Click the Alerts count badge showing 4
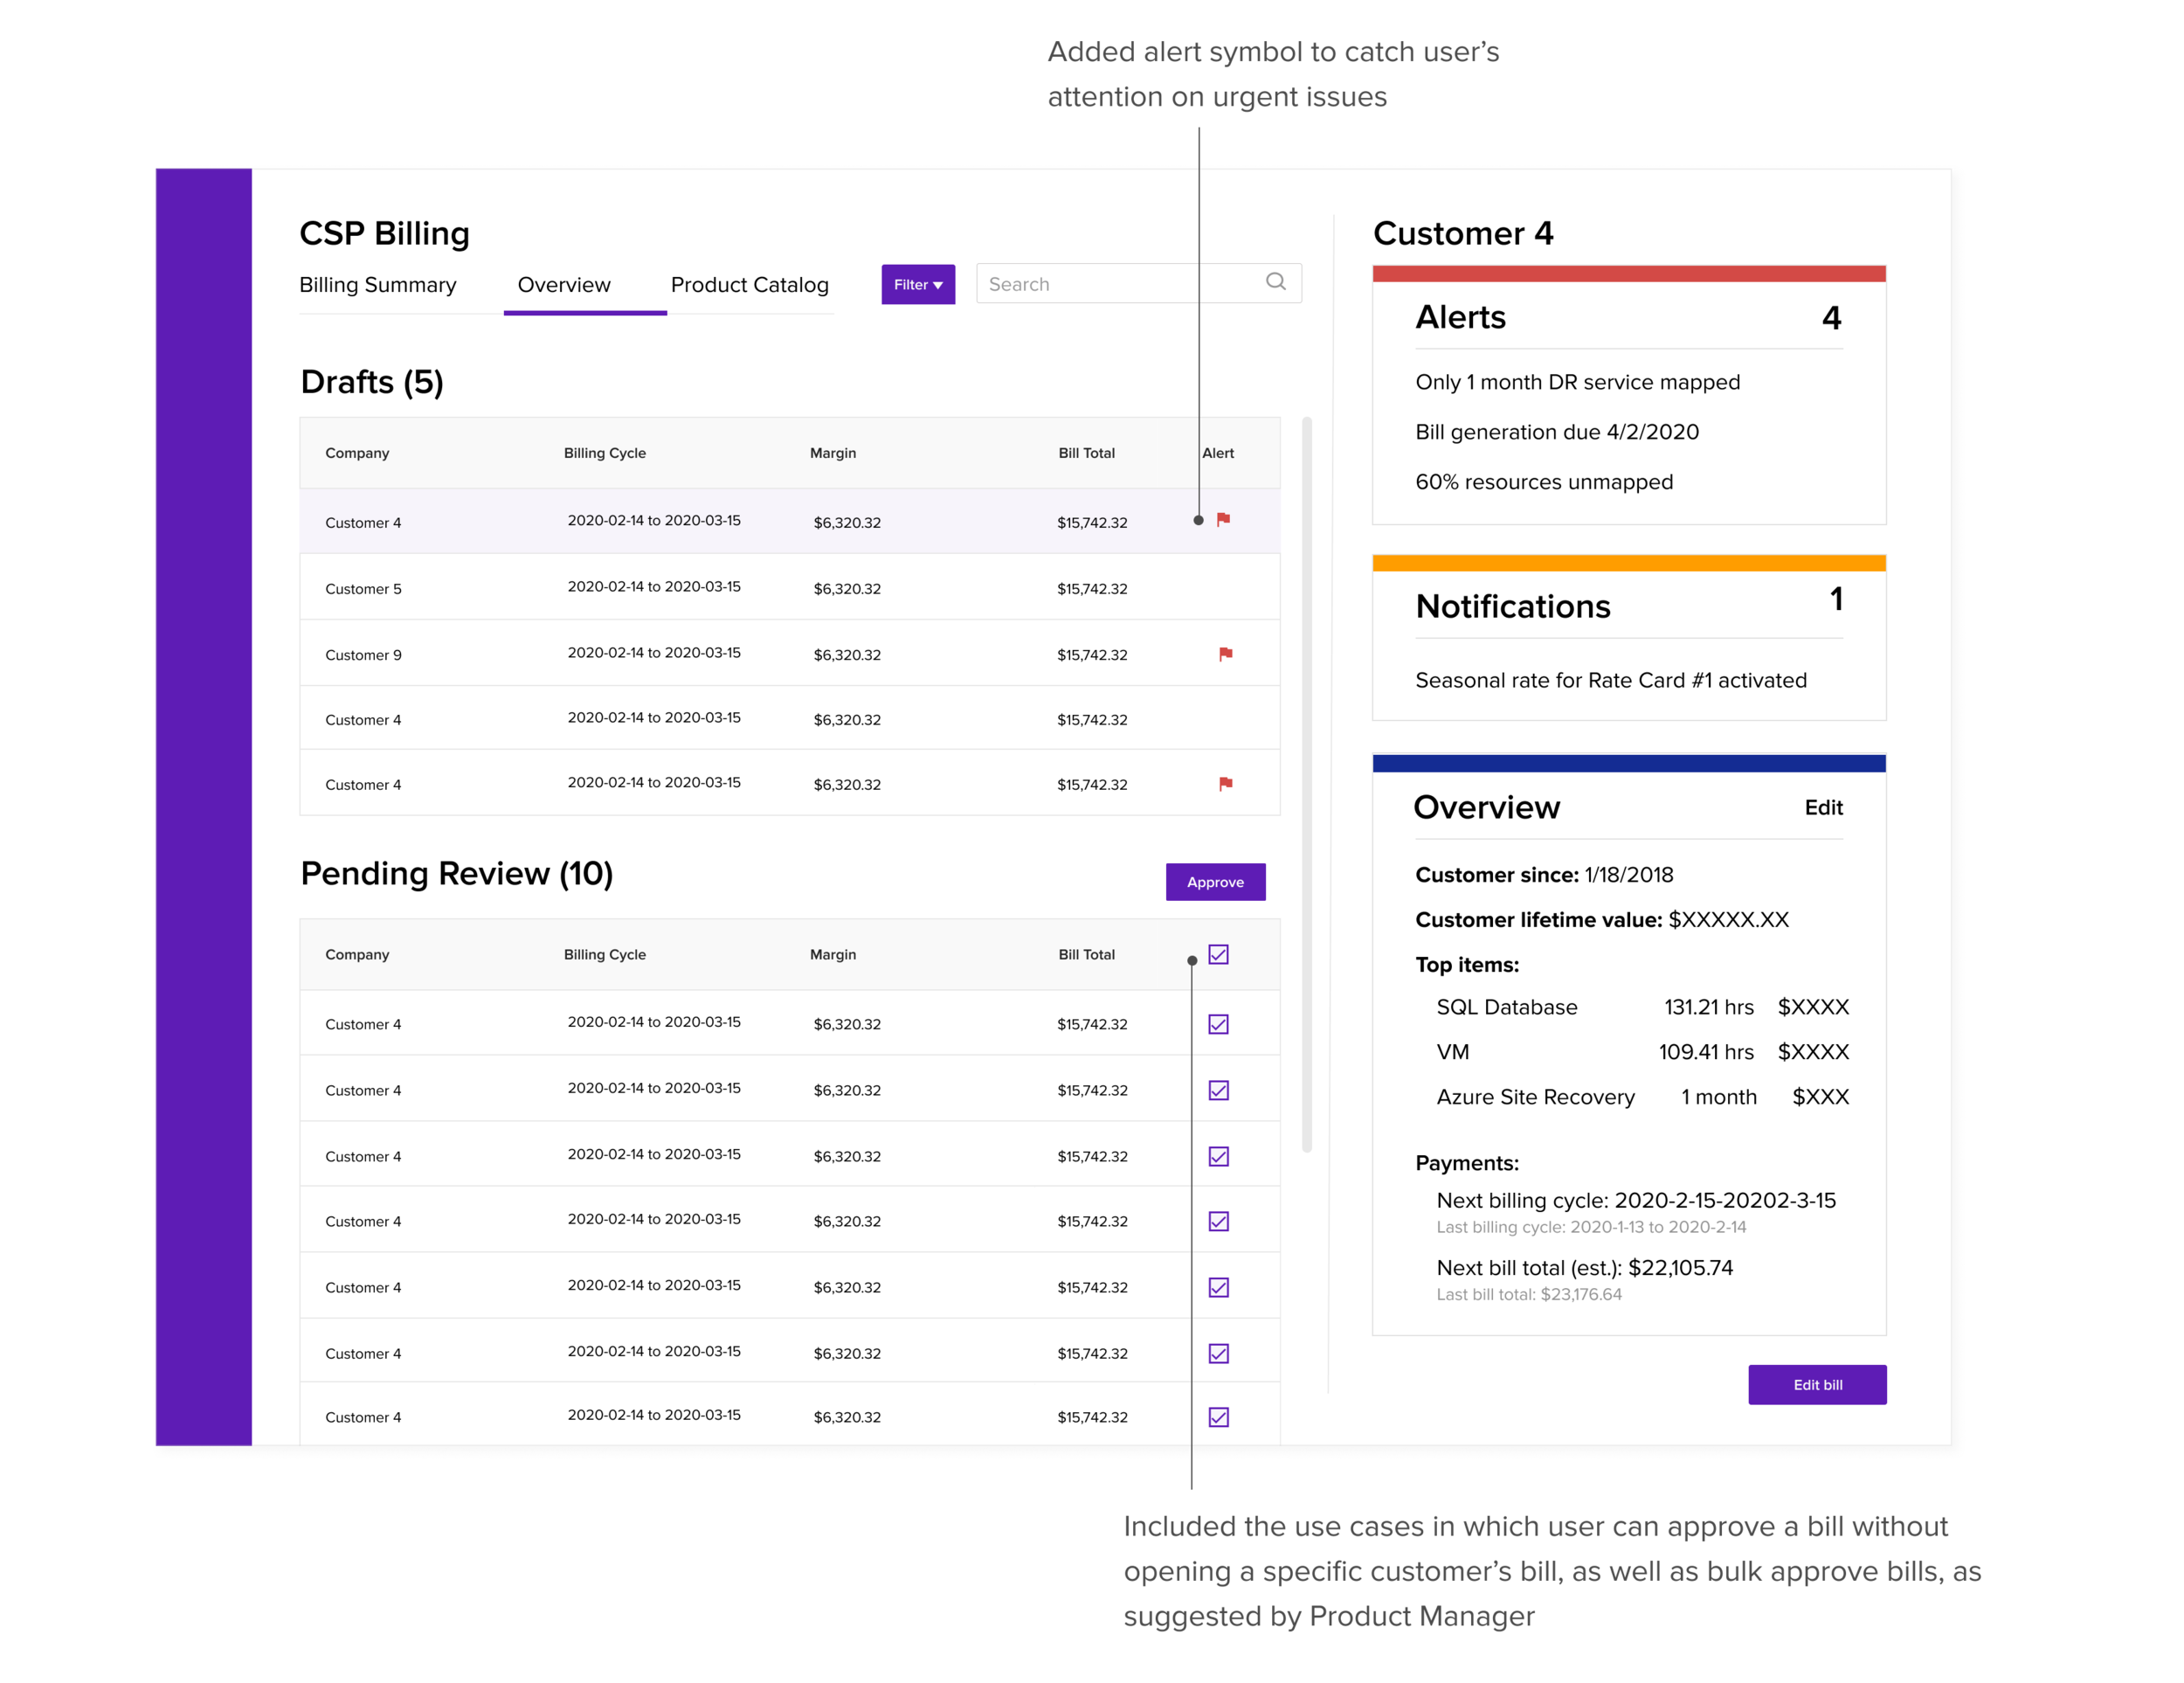Screen dimensions: 2184x1683 (1831, 318)
